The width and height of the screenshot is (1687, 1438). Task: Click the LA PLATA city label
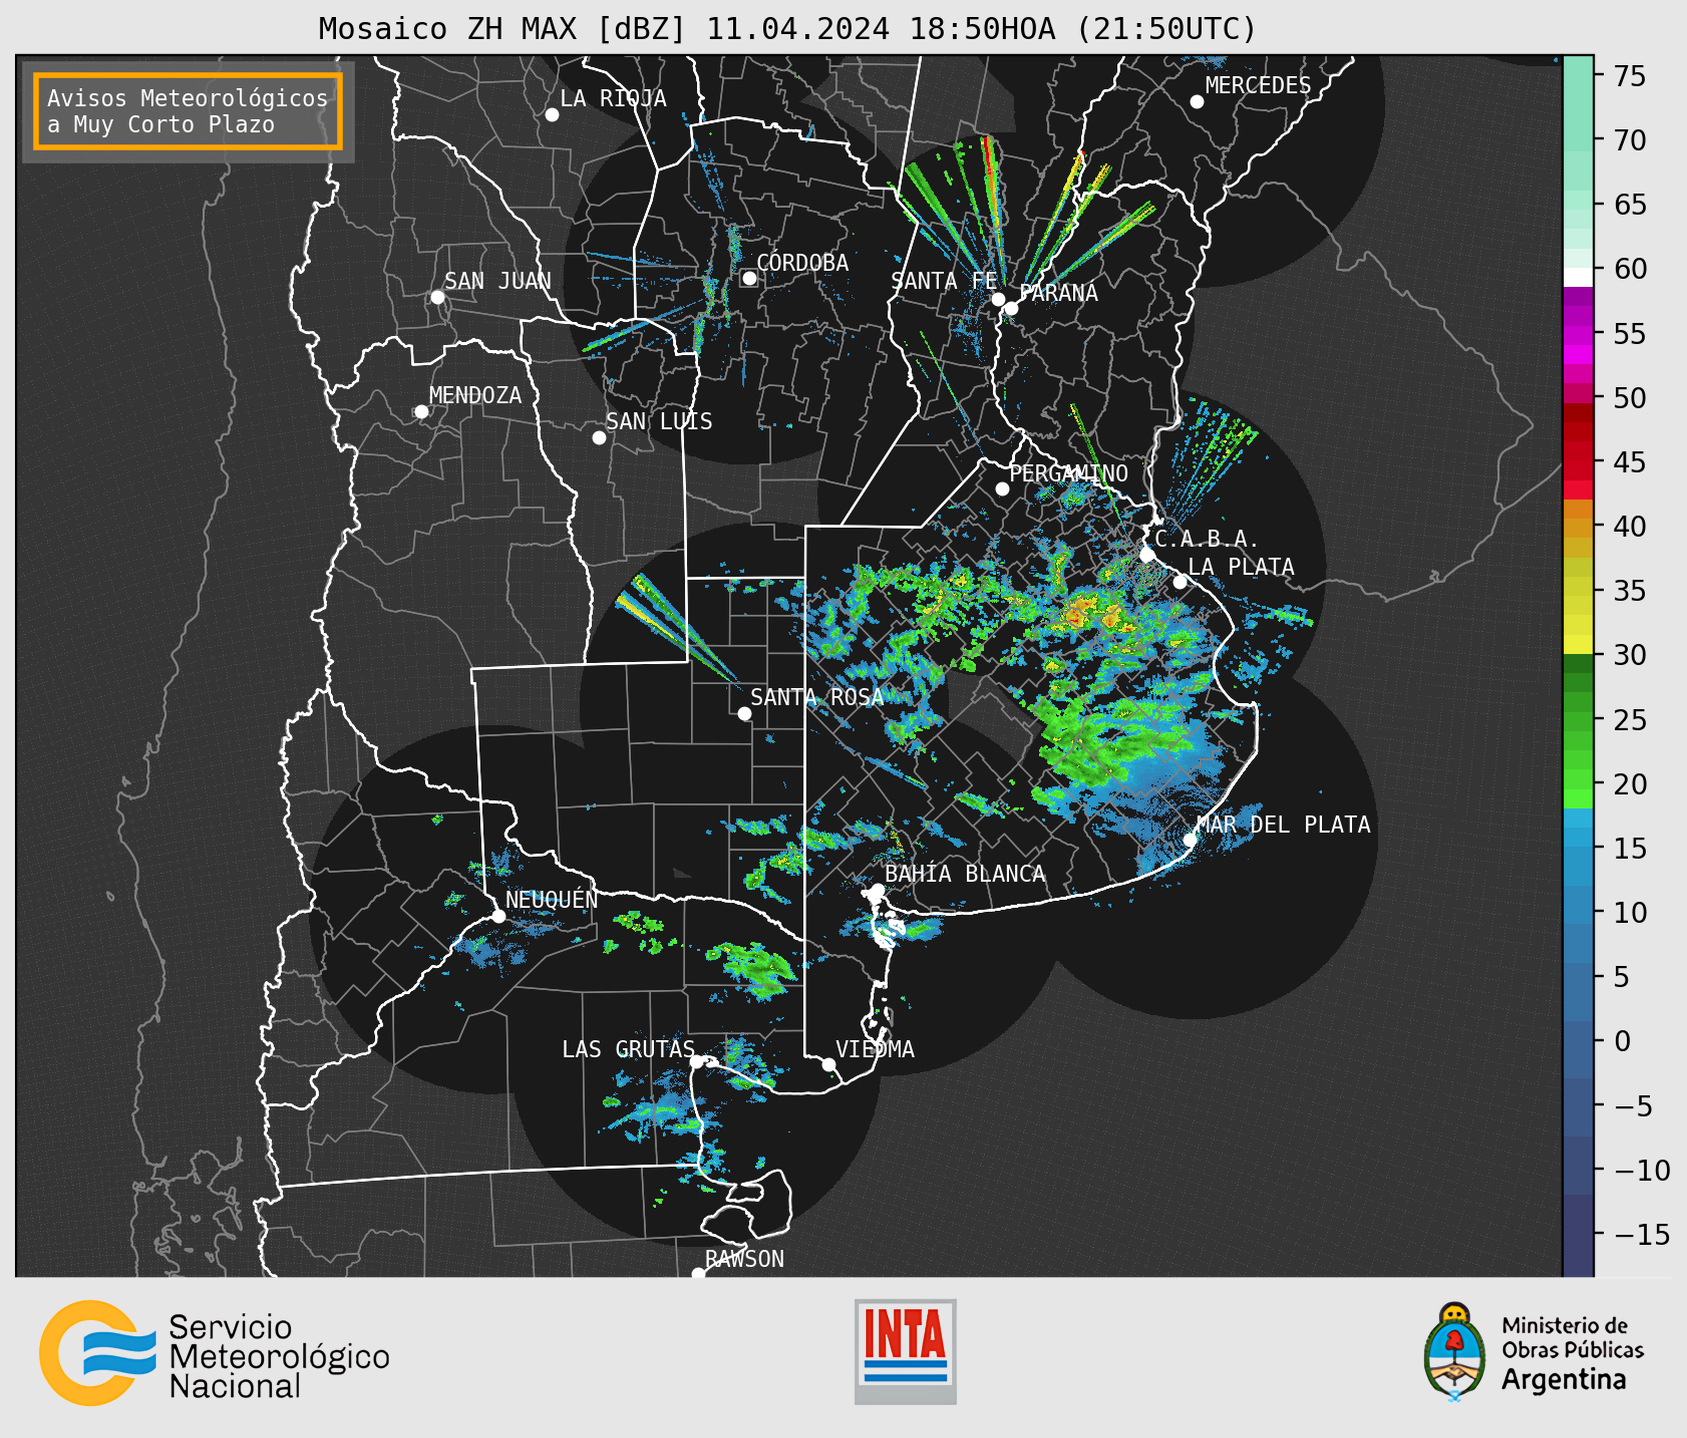pyautogui.click(x=1241, y=567)
